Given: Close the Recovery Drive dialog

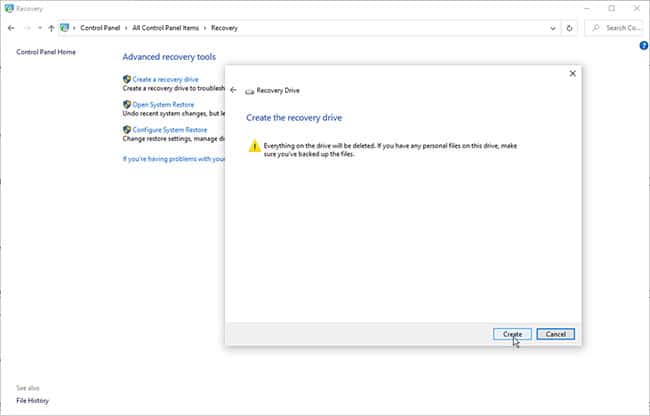Looking at the screenshot, I should click(572, 73).
